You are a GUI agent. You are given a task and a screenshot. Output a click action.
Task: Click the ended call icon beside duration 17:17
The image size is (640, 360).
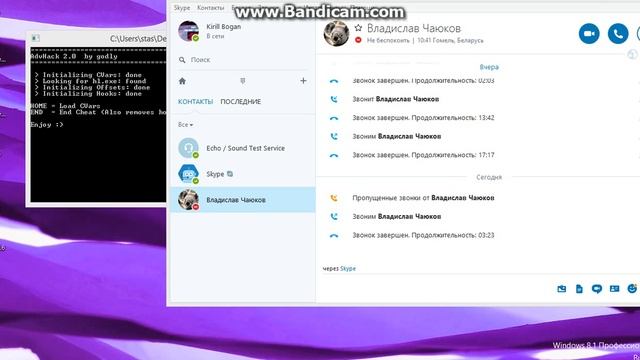coord(334,155)
